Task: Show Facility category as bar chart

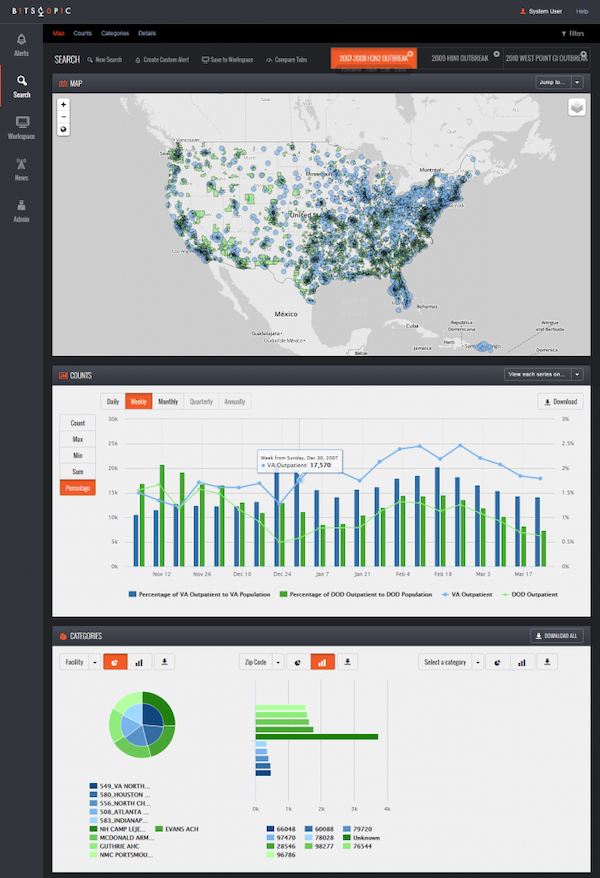Action: pos(139,662)
